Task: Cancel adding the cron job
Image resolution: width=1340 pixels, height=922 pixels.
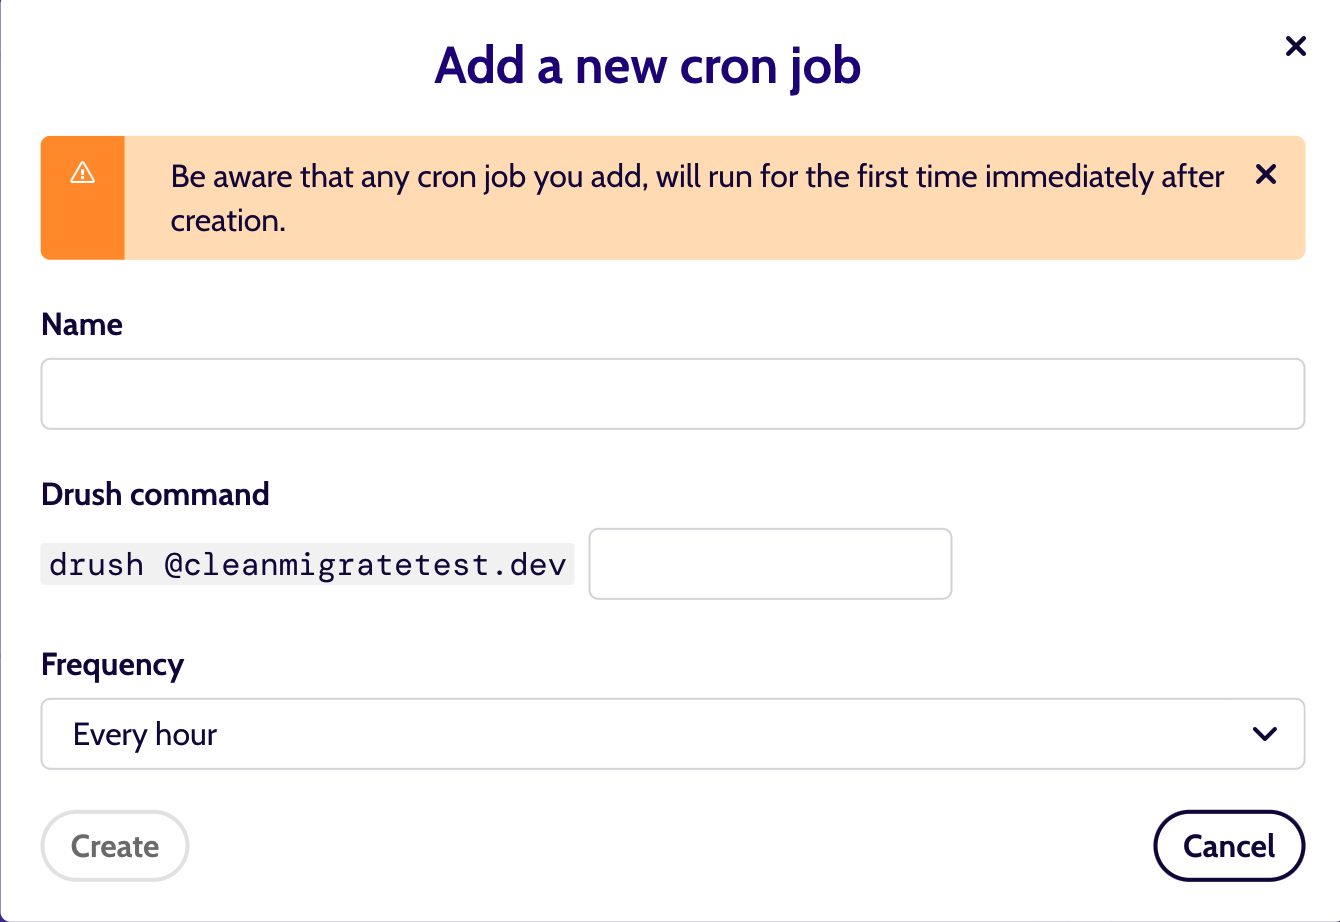Action: 1229,846
